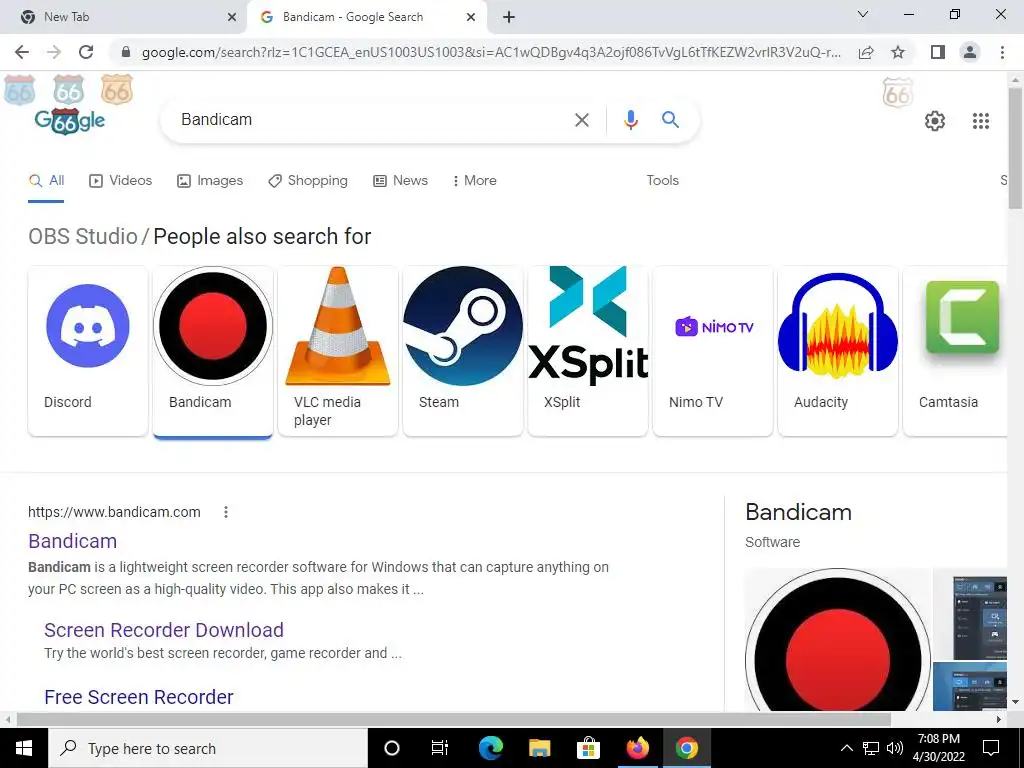Open Google settings gear
The height and width of the screenshot is (768, 1024).
click(935, 121)
